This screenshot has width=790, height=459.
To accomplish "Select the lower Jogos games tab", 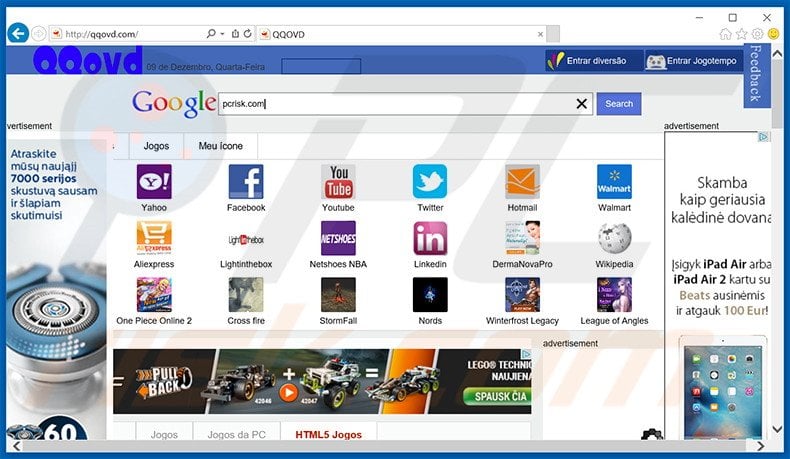I will click(164, 433).
